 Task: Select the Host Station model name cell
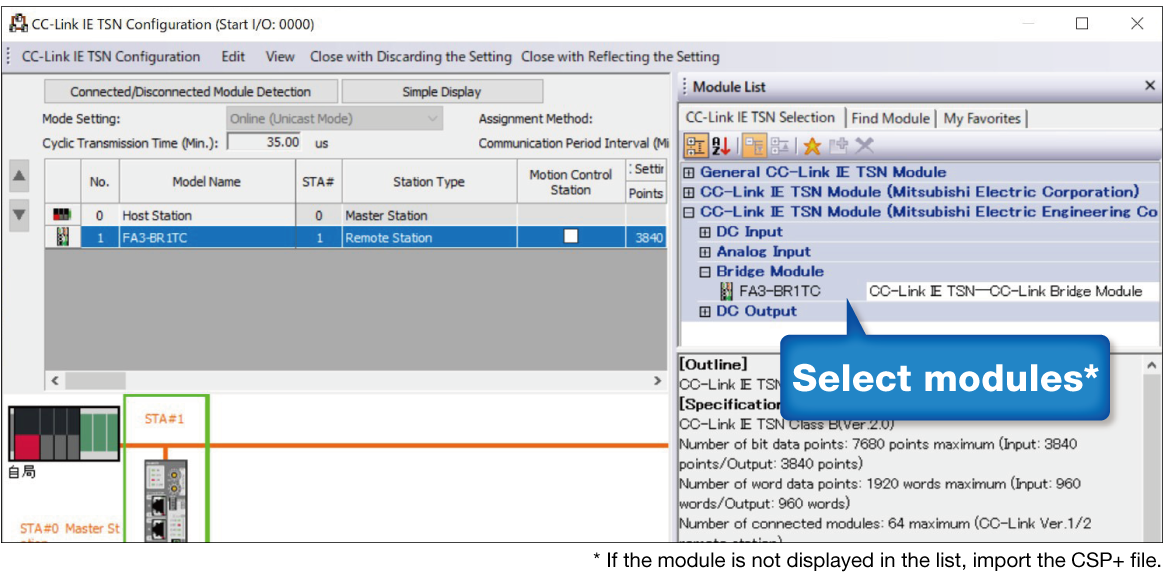pos(207,216)
